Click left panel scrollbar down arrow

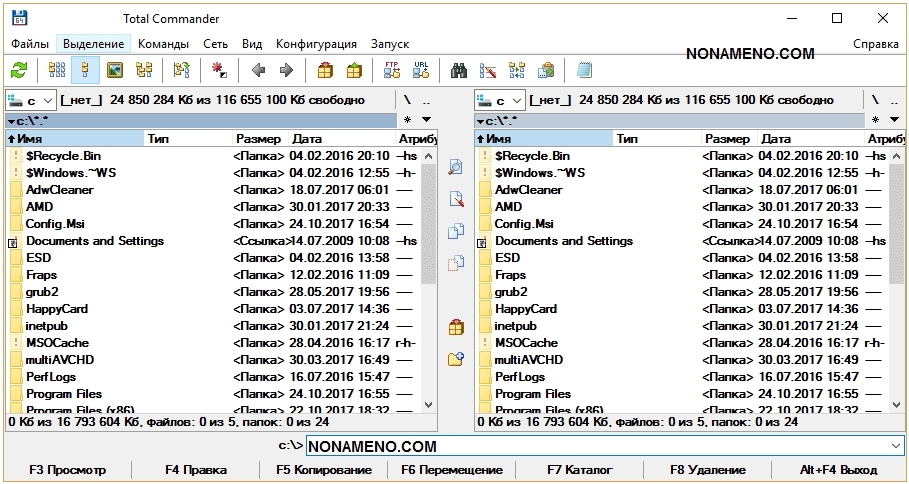click(x=428, y=405)
